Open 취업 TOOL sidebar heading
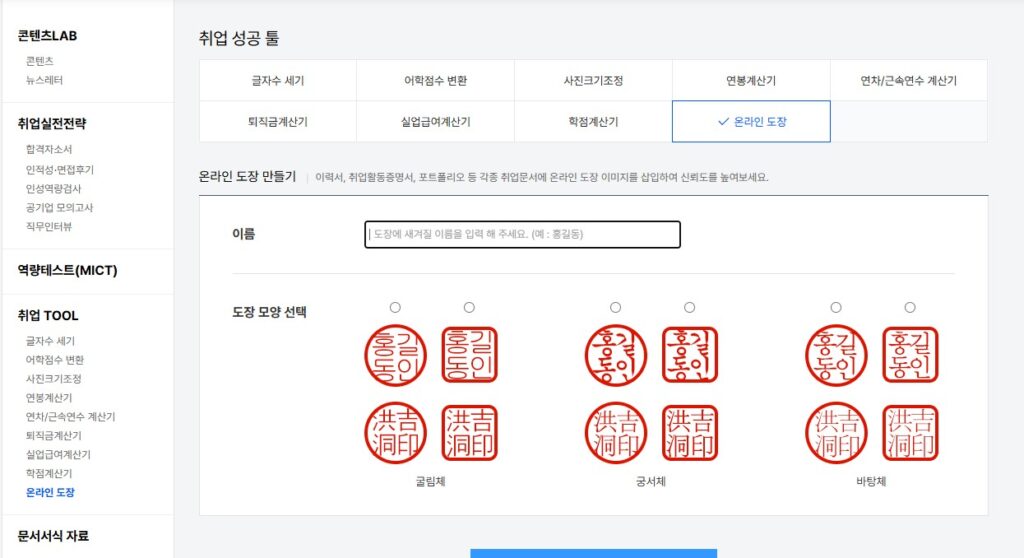The height and width of the screenshot is (558, 1024). (48, 316)
